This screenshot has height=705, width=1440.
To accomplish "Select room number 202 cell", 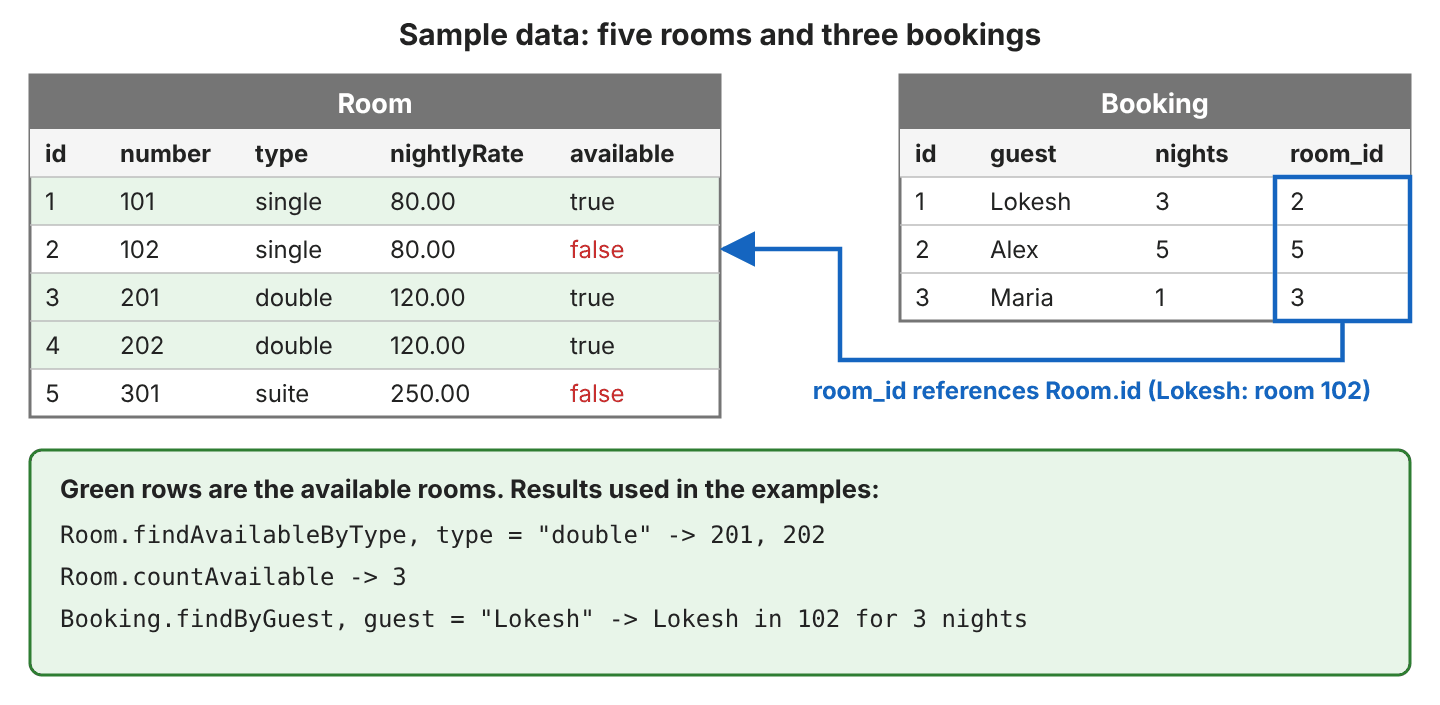I will click(x=140, y=346).
